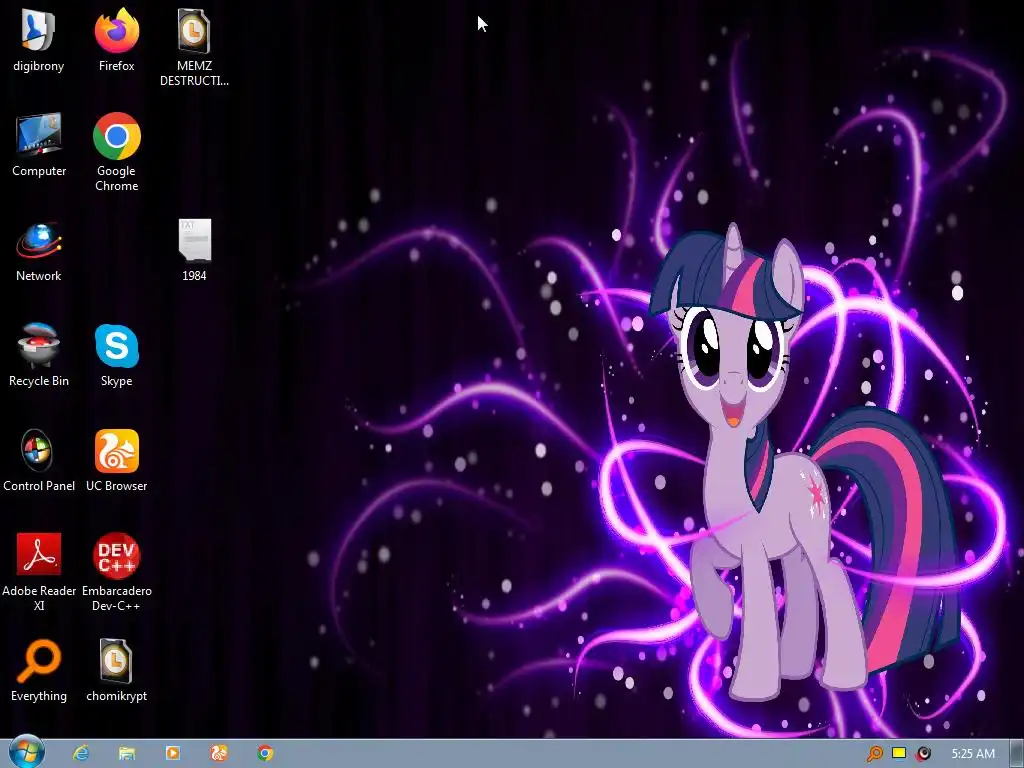
Task: Open the media player taskbar icon
Action: click(173, 753)
